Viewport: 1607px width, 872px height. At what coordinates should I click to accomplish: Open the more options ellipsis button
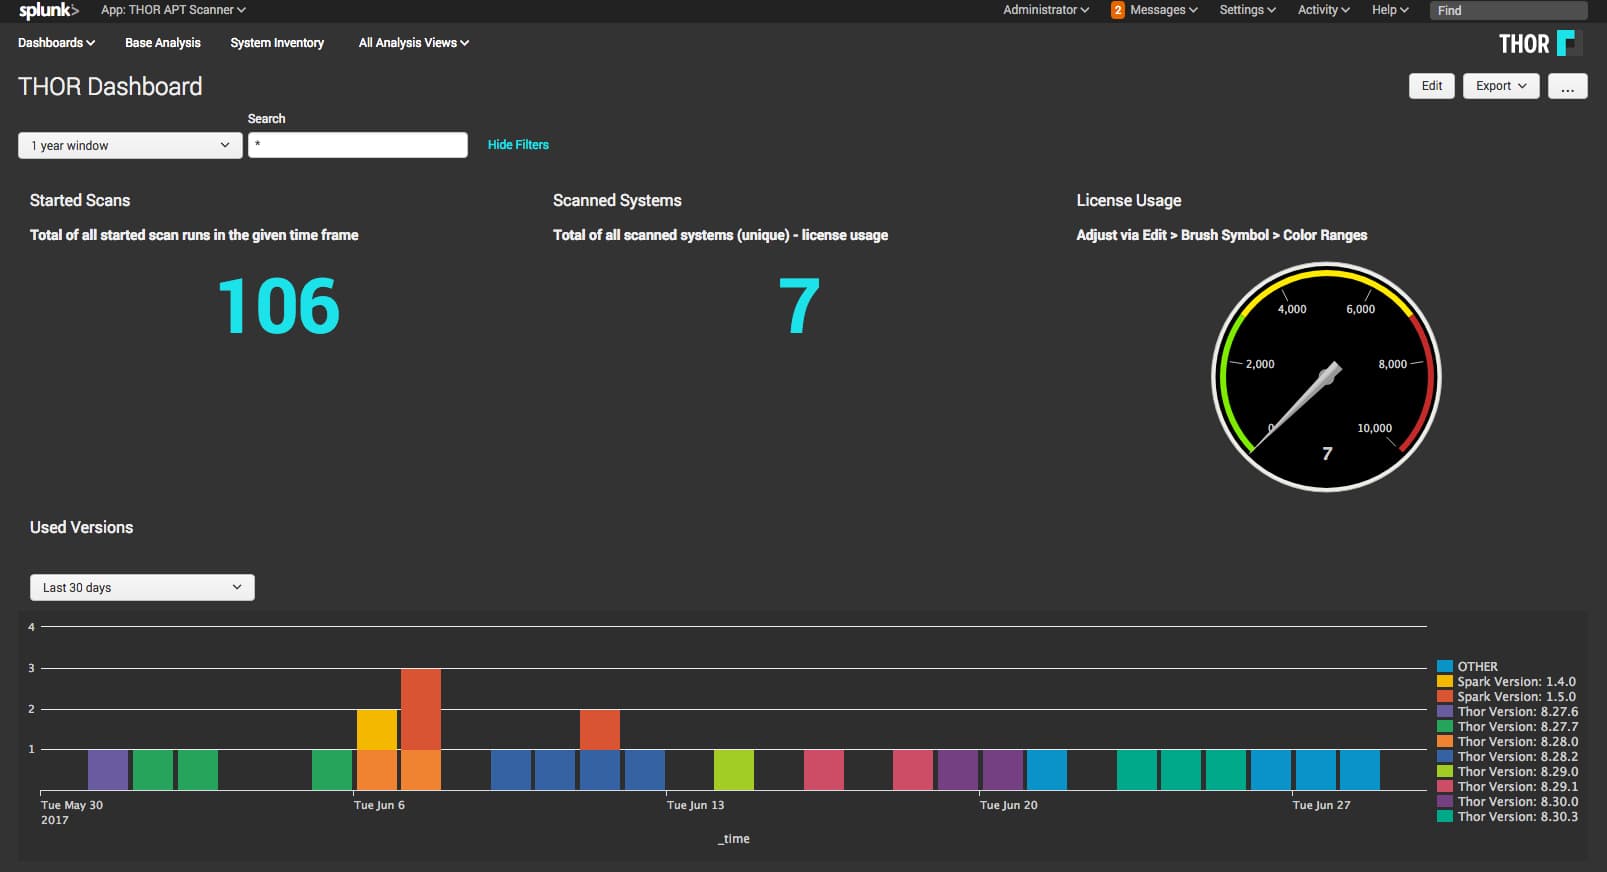pyautogui.click(x=1567, y=86)
